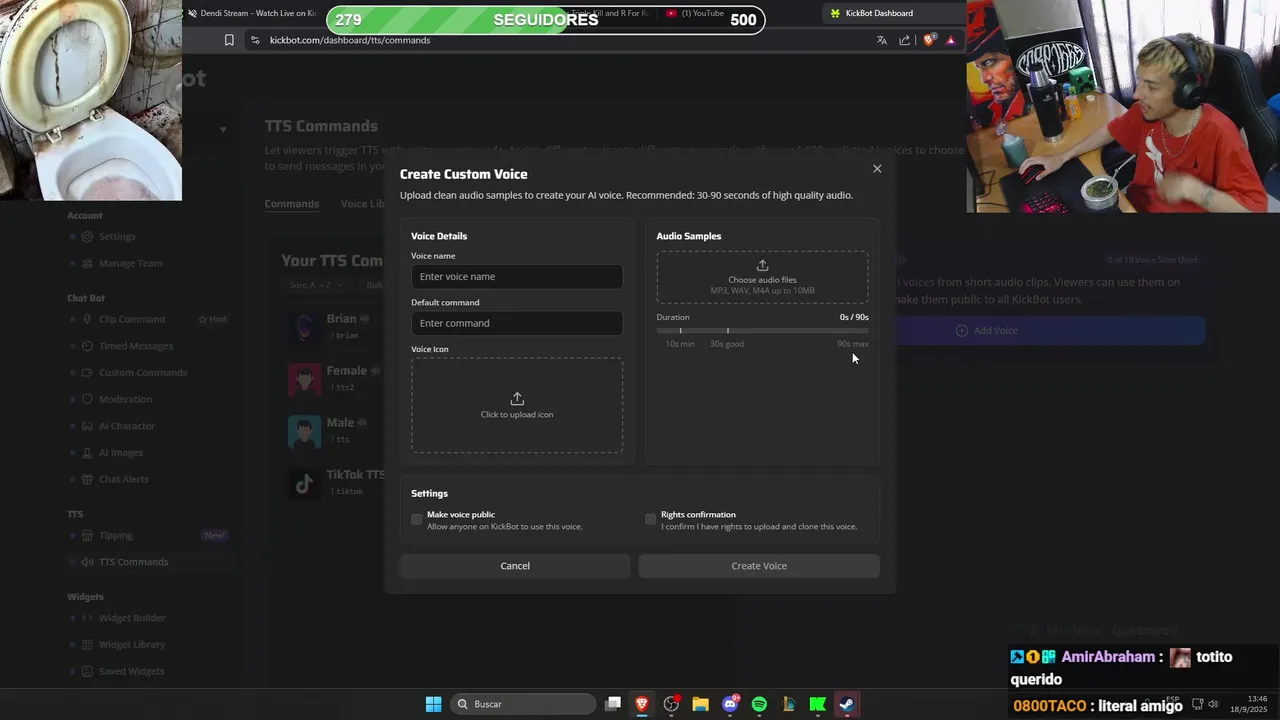Viewport: 1280px width, 720px height.
Task: Click the taskbar Buscar search box
Action: (521, 704)
